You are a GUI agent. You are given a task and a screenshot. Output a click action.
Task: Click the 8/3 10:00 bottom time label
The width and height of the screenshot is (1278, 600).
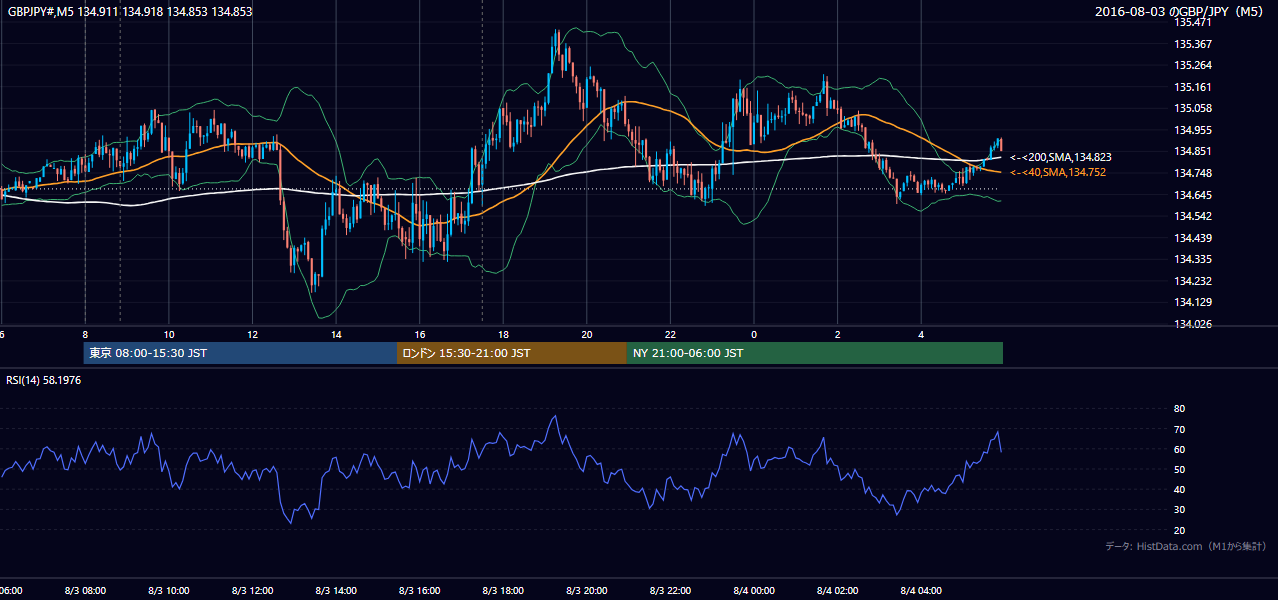pos(168,591)
